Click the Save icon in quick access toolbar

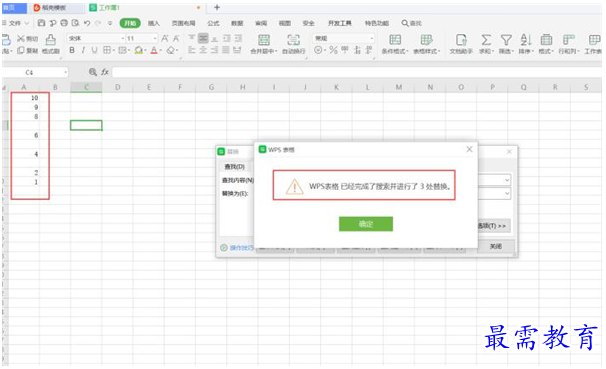click(41, 23)
